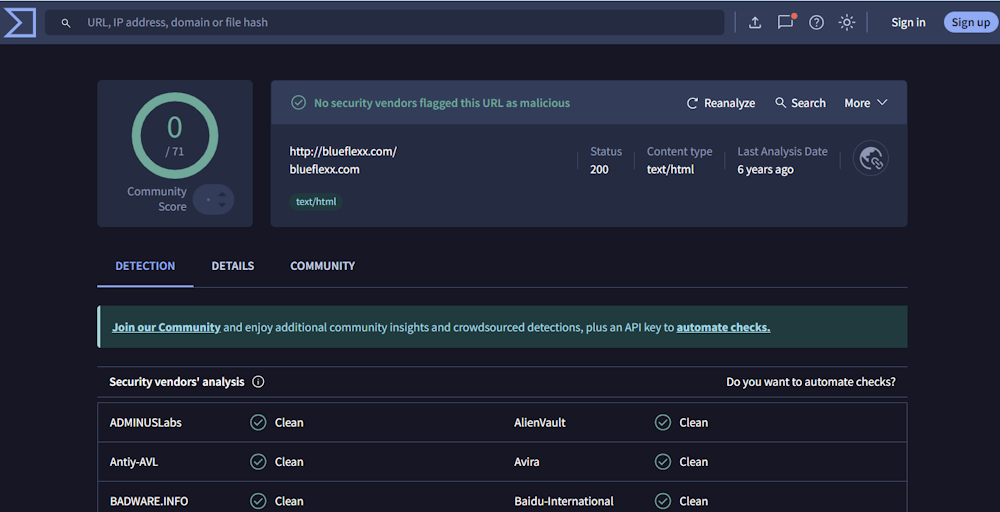The height and width of the screenshot is (512, 1000).
Task: Expand the More dropdown menu
Action: [x=865, y=103]
